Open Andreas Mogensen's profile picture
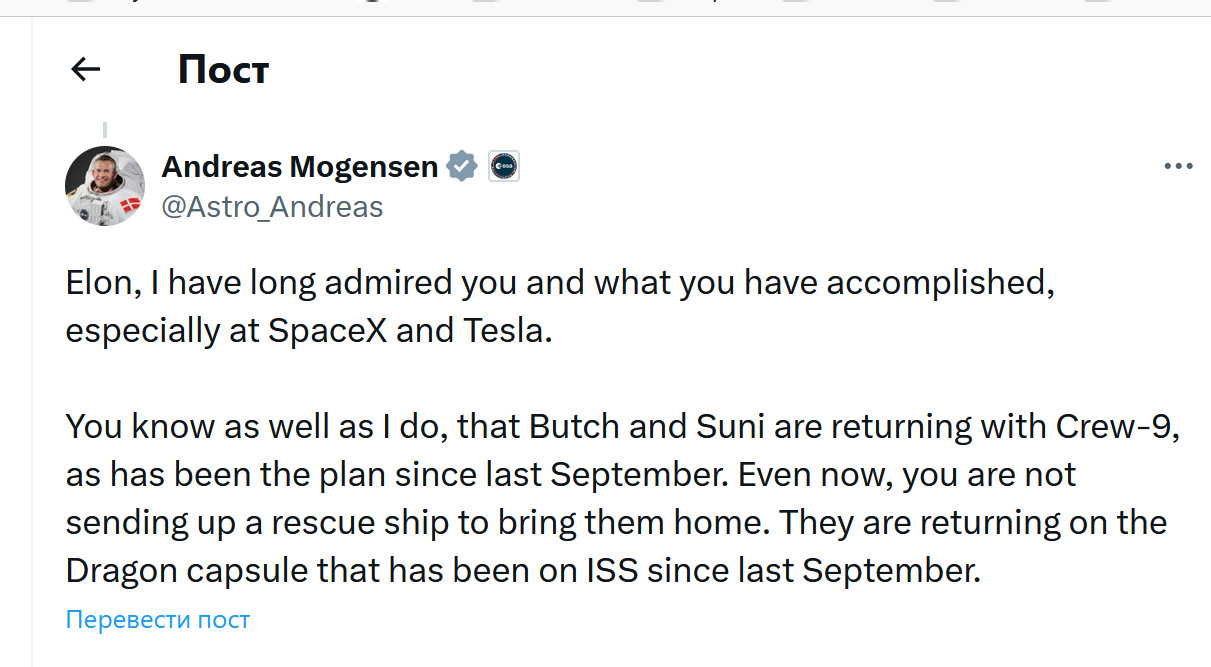Viewport: 1211px width, 667px height. 105,186
